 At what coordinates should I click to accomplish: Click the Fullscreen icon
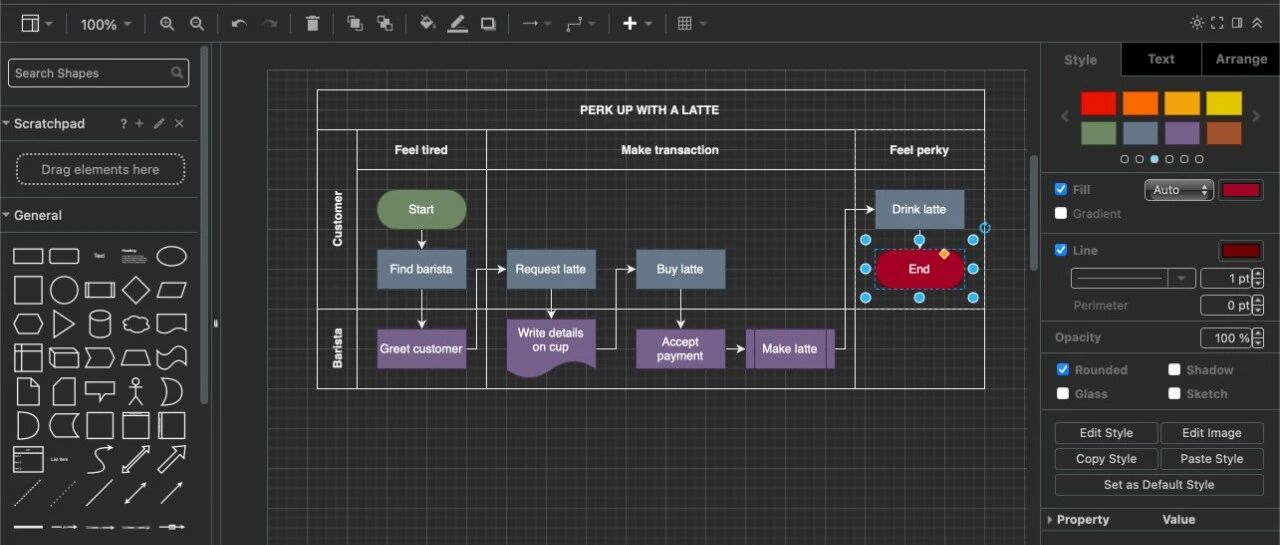(1217, 23)
